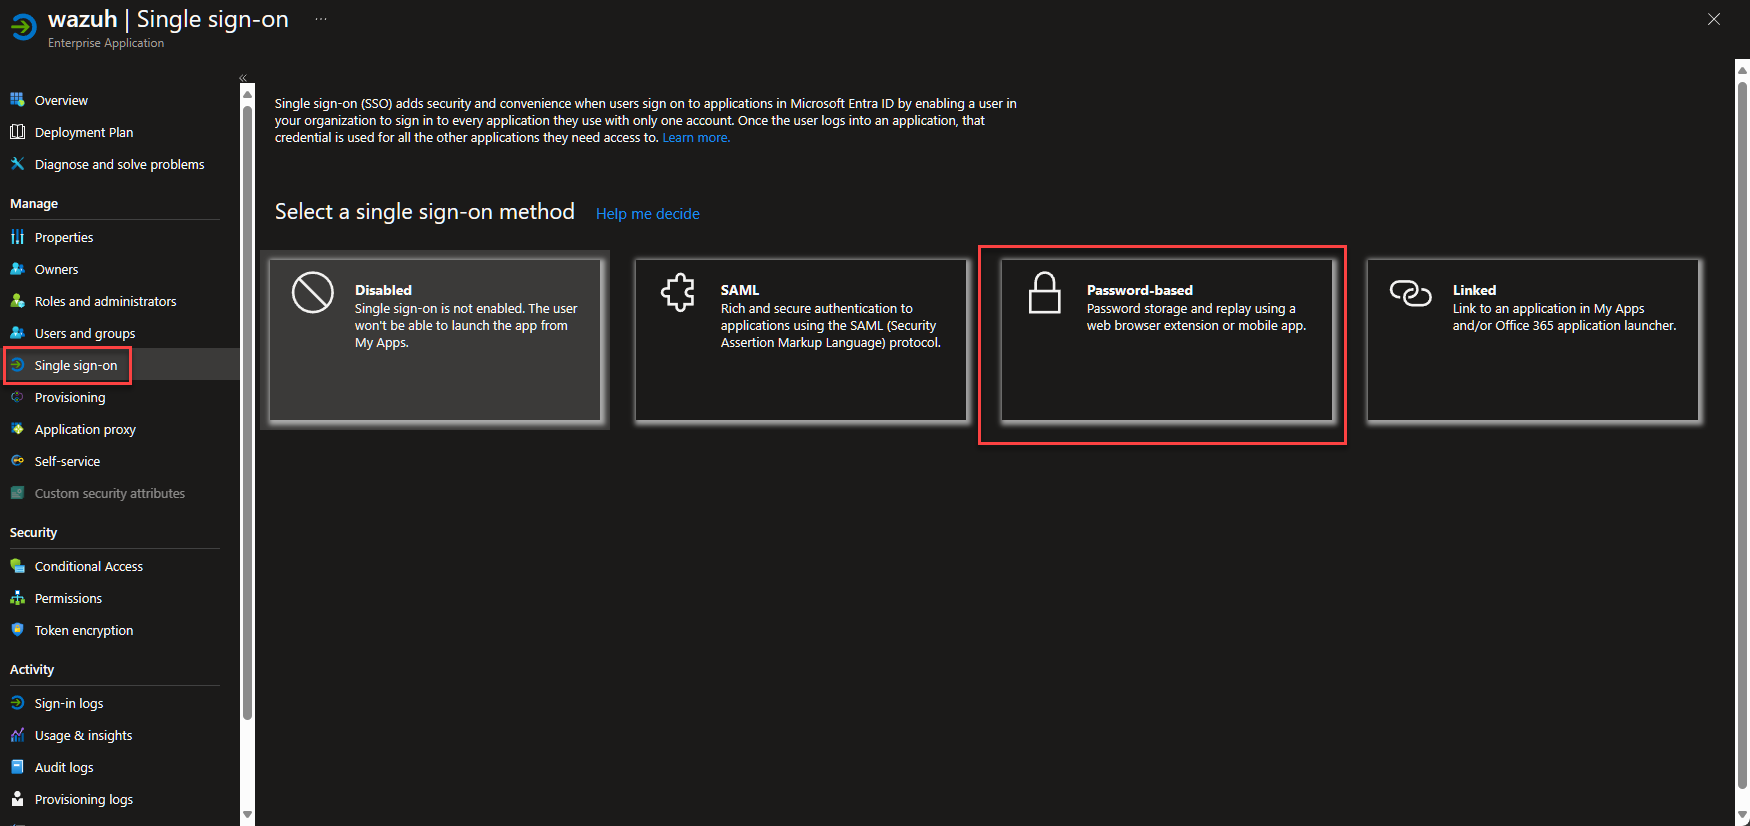The image size is (1750, 826).
Task: Click the Provisioning logs person icon
Action: click(17, 799)
